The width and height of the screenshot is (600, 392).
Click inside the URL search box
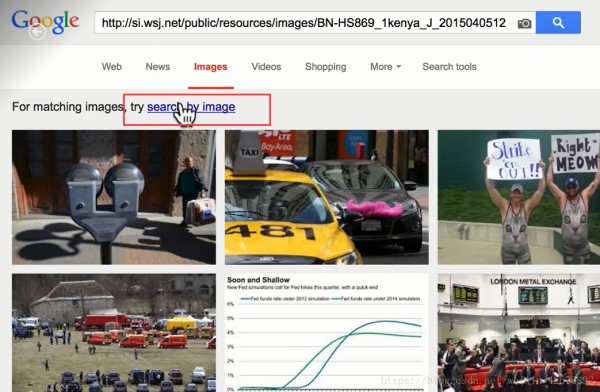coord(305,23)
